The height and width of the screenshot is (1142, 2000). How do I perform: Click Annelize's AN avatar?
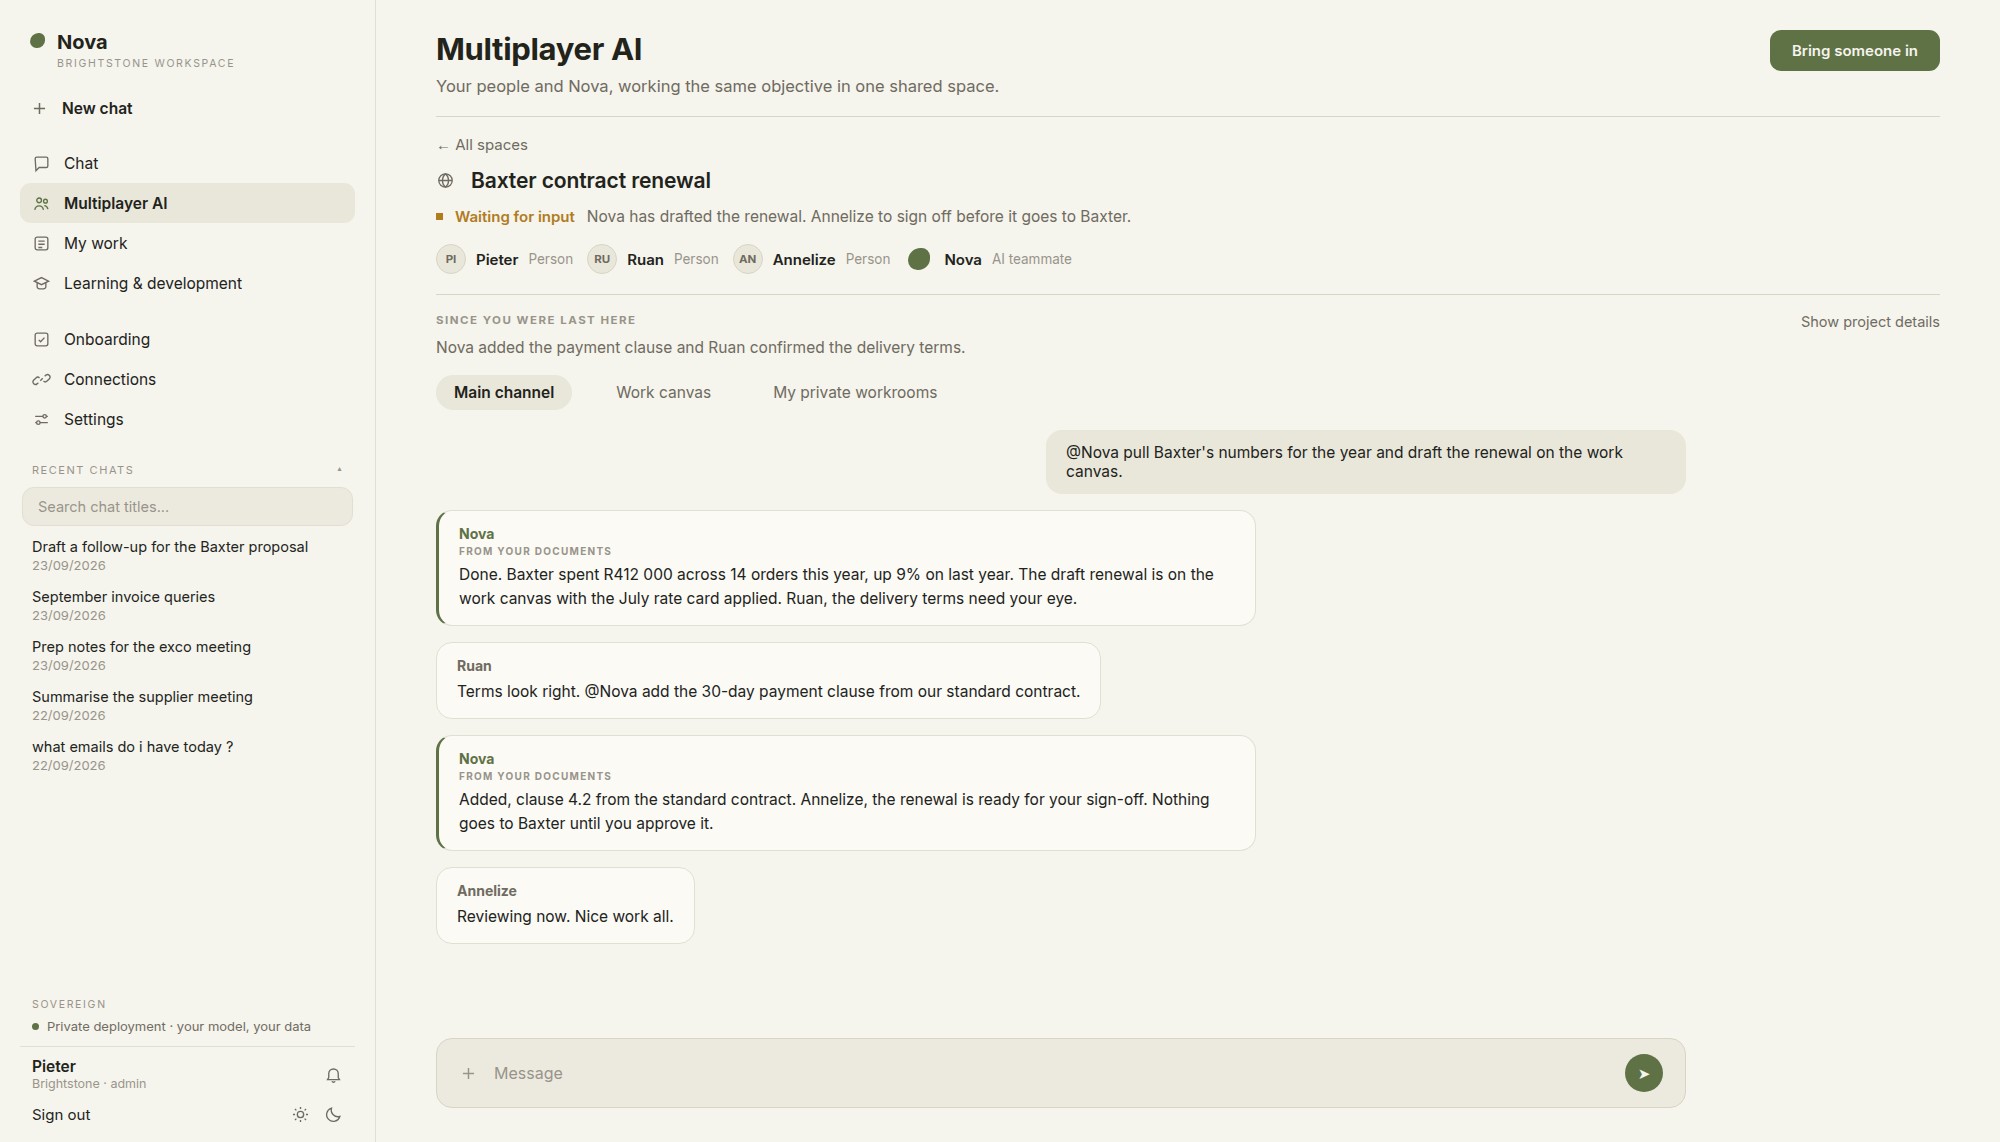[748, 259]
